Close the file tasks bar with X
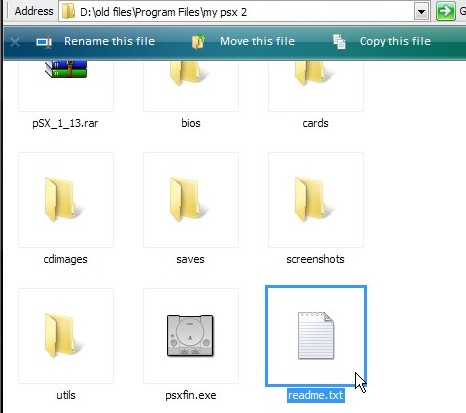 15,42
